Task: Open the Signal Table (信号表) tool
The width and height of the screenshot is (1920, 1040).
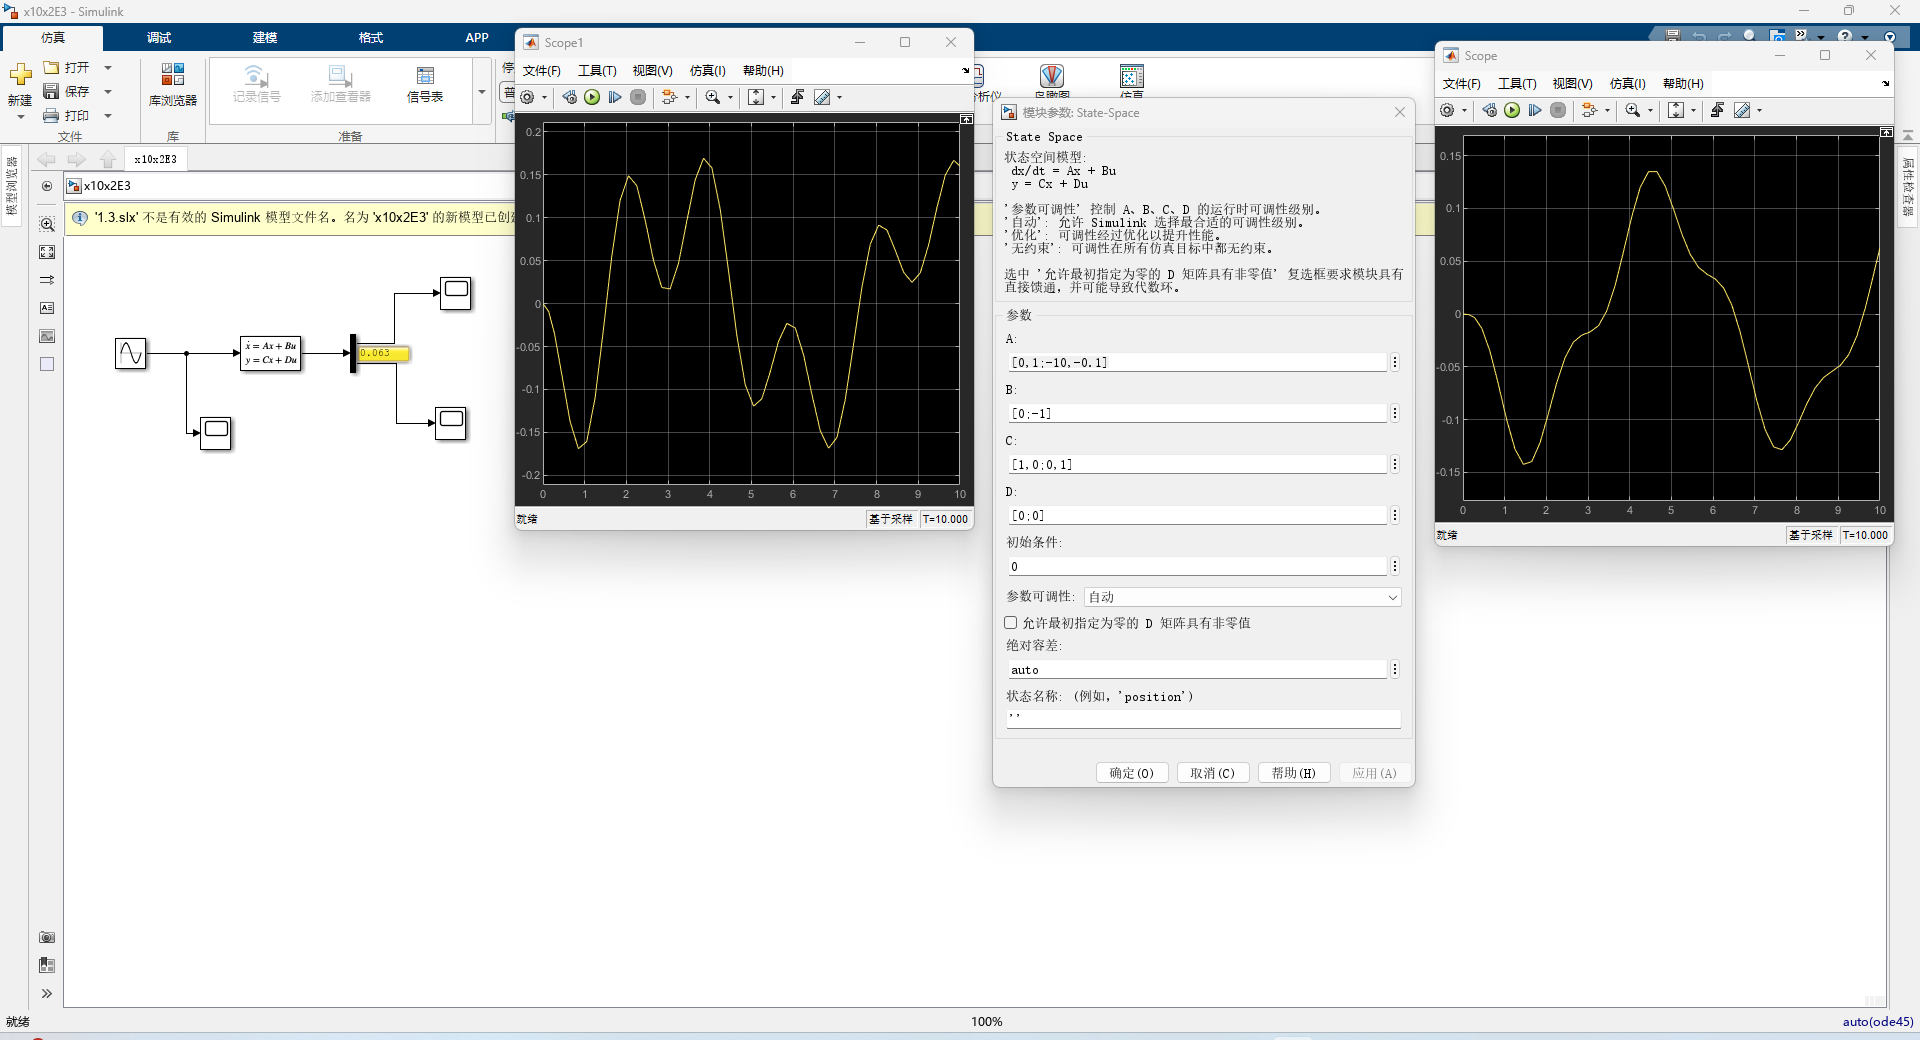Action: tap(425, 84)
